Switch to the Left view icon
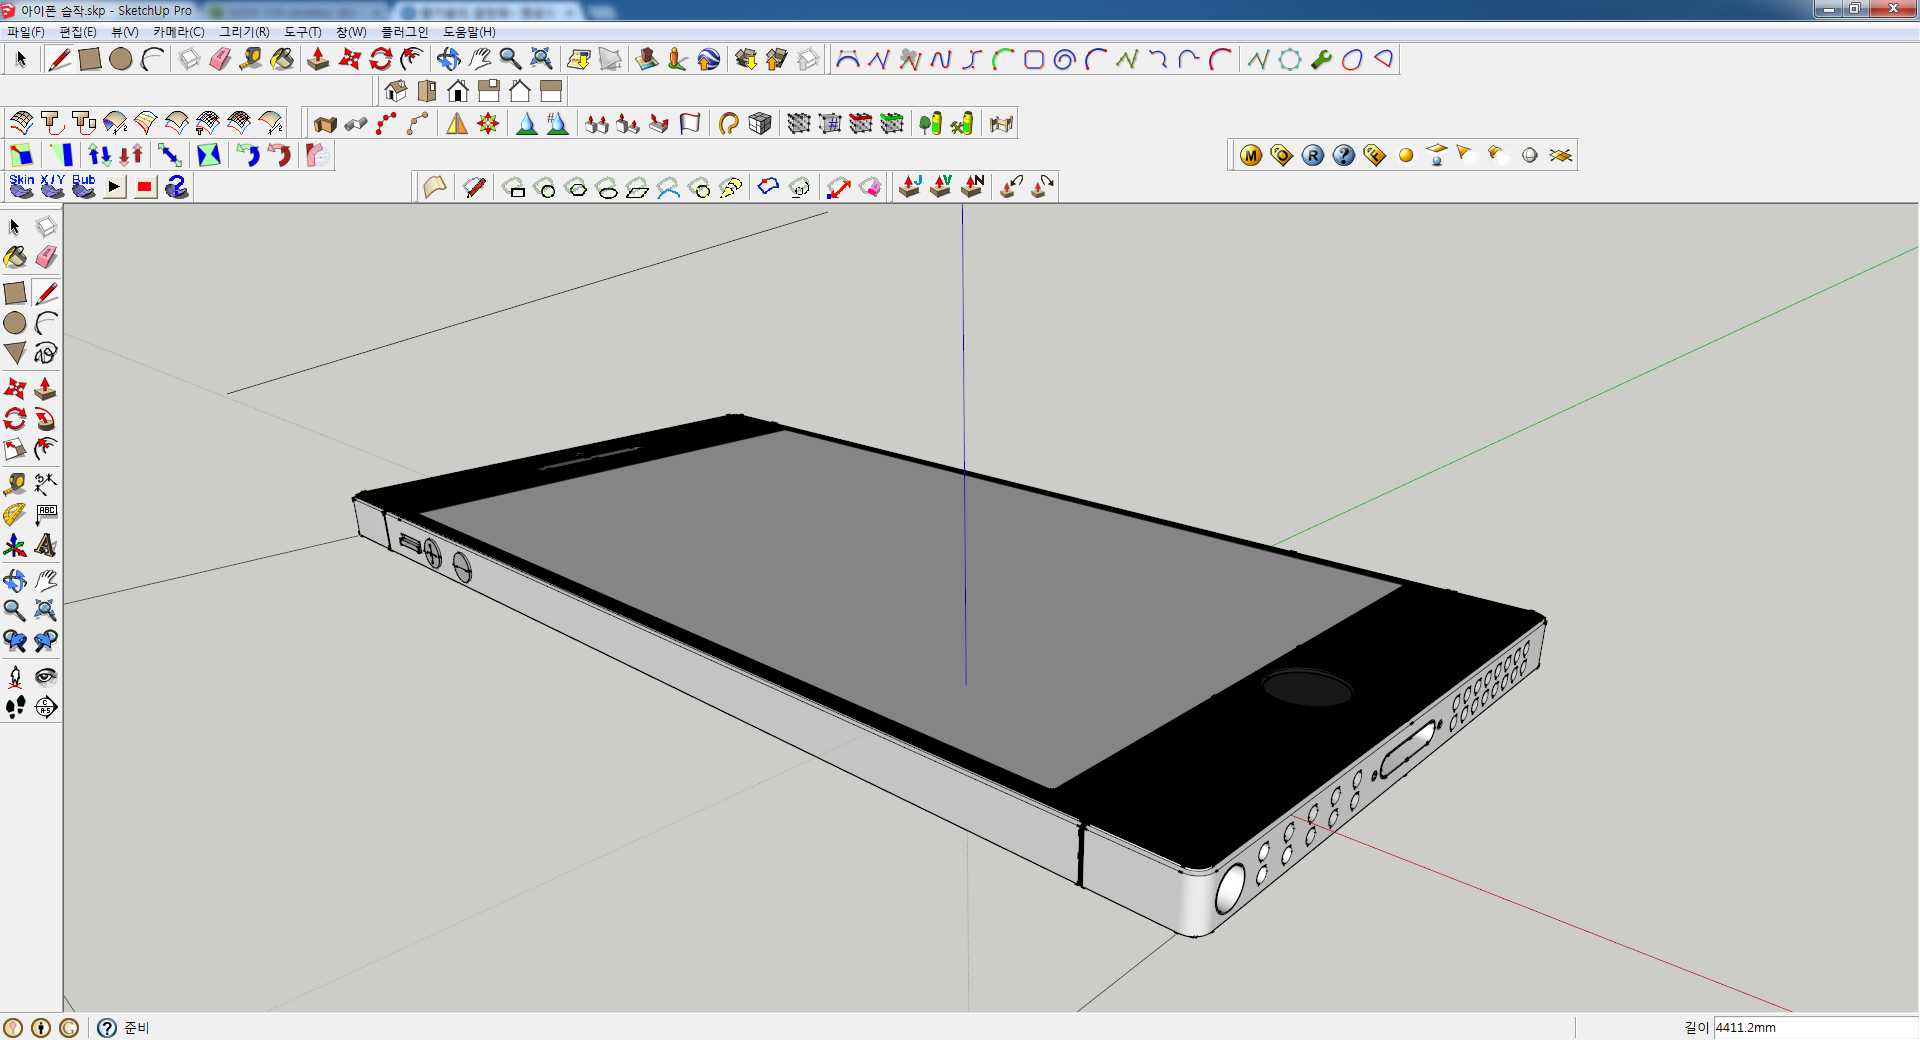 (551, 91)
